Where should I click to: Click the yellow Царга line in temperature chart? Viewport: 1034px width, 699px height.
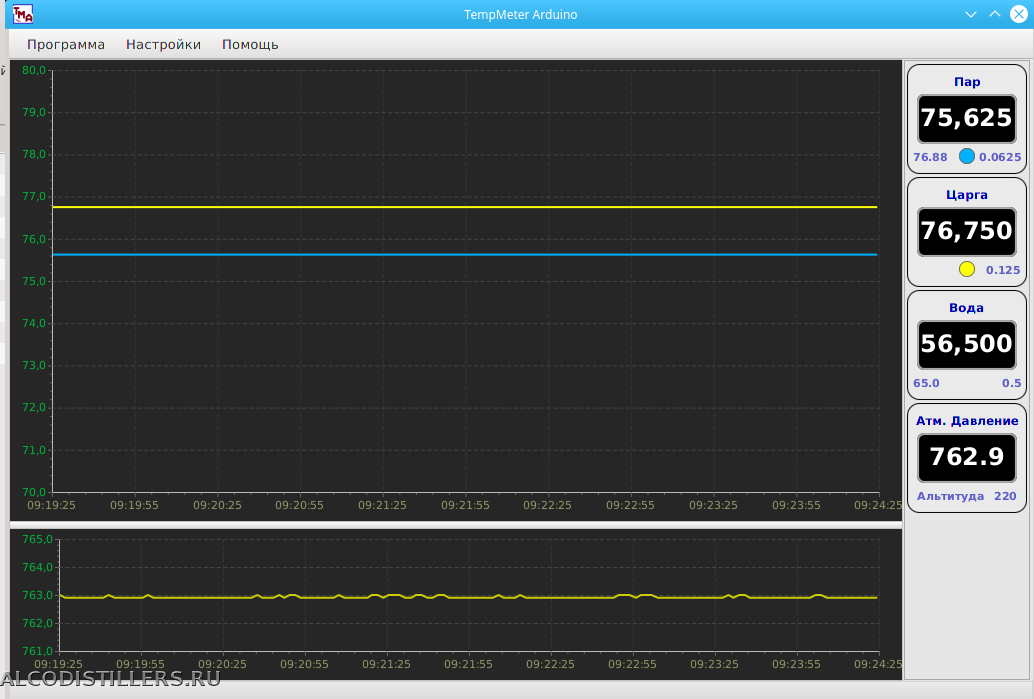click(465, 207)
